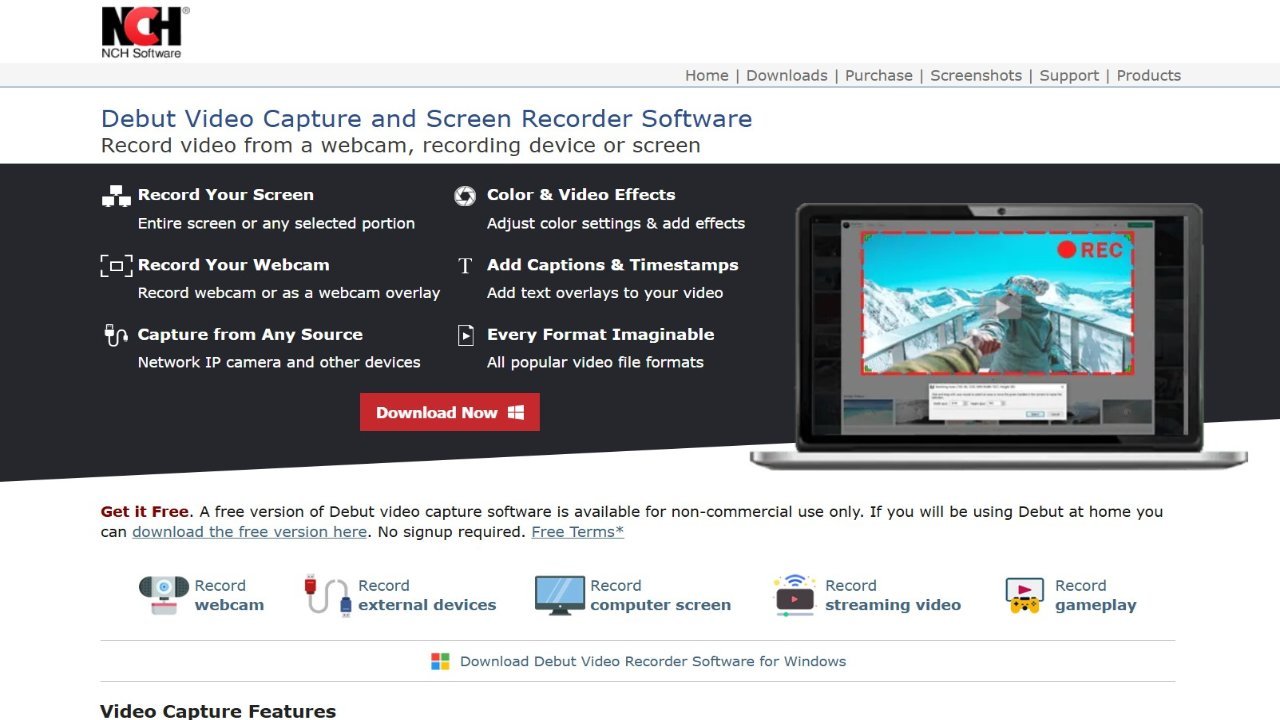Click the Capture from Any Source cable icon

pos(116,335)
